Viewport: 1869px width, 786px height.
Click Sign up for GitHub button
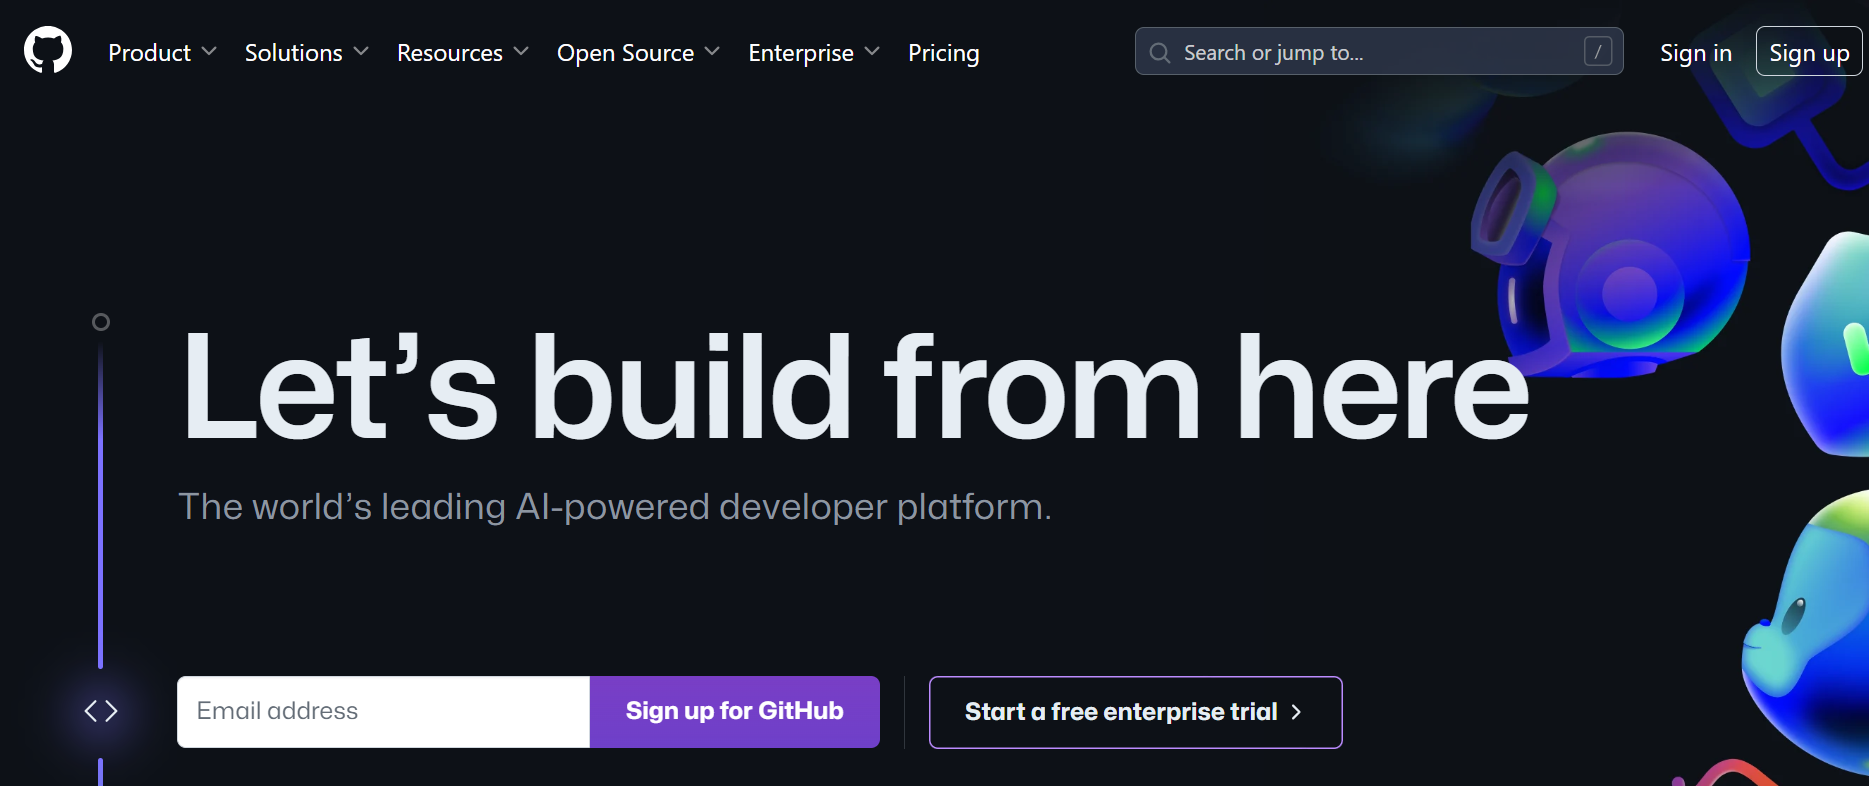[x=734, y=711]
